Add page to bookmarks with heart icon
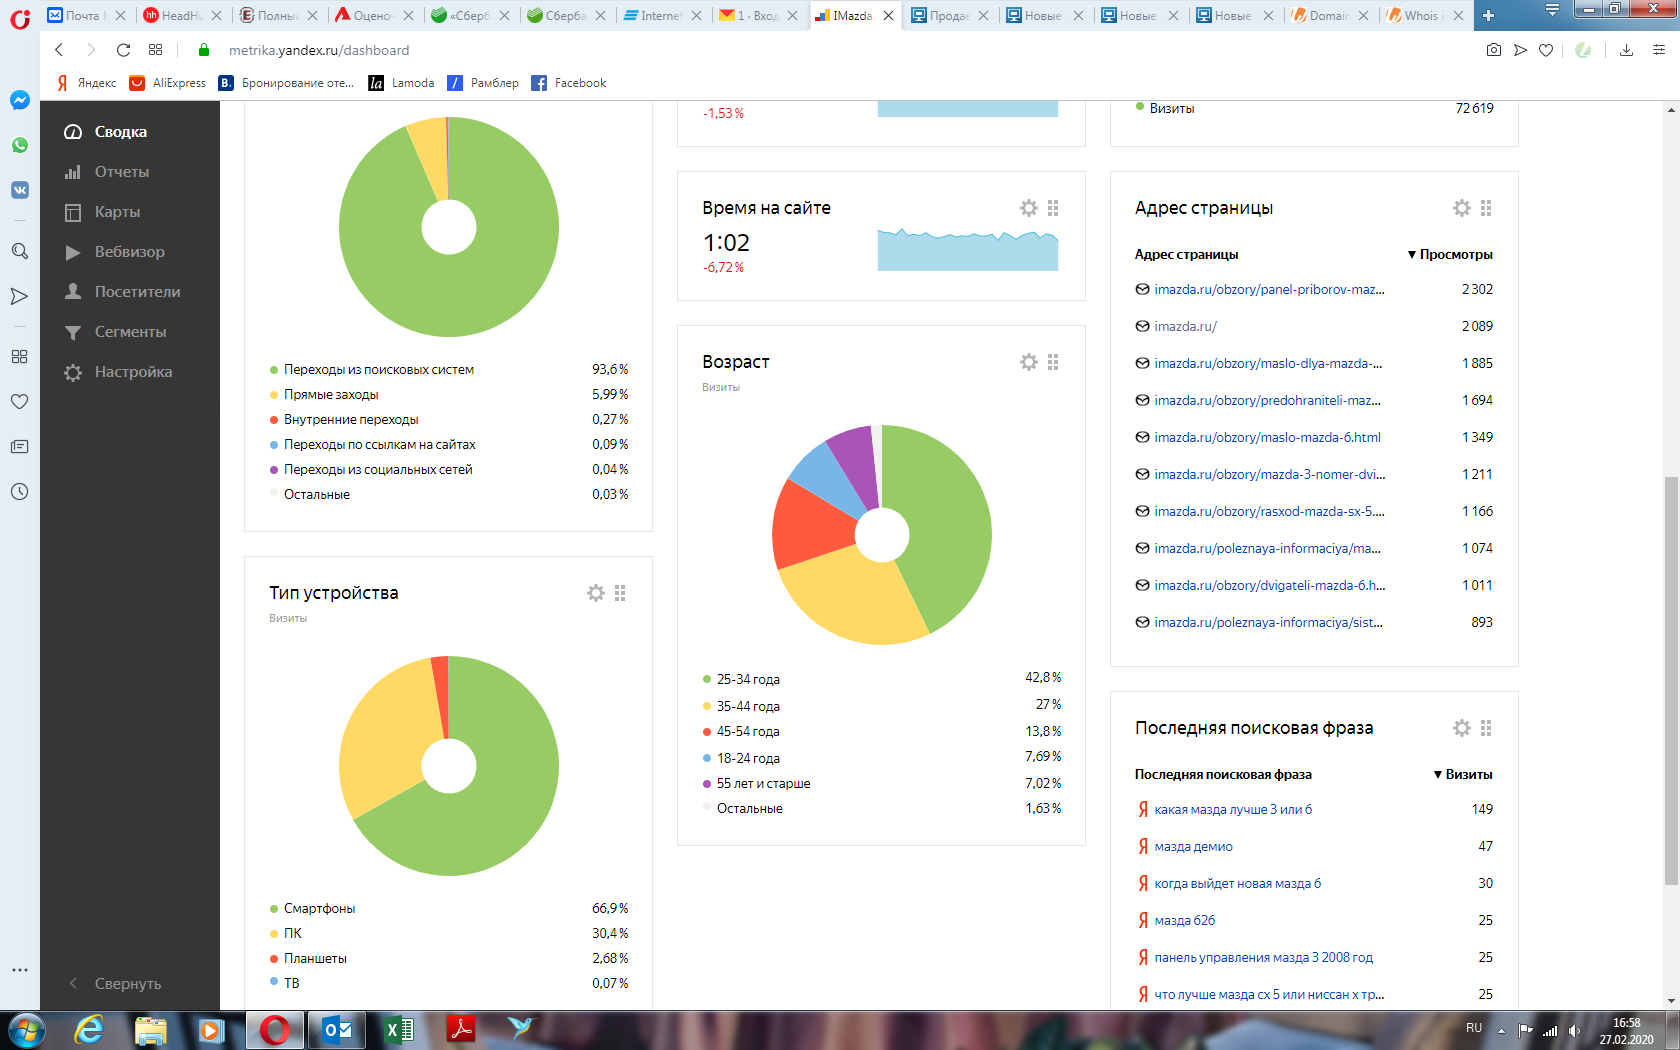The image size is (1680, 1050). pyautogui.click(x=1546, y=50)
